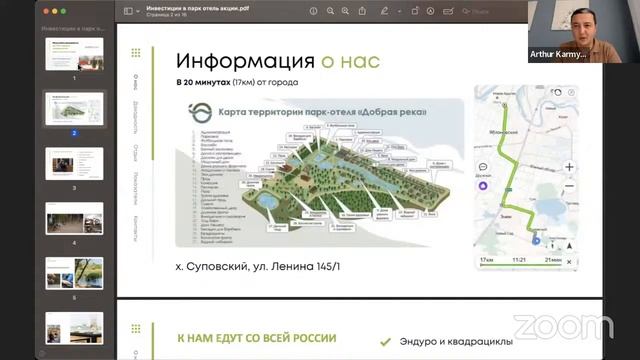
Task: Open the form filling tool icon
Action: click(x=448, y=11)
